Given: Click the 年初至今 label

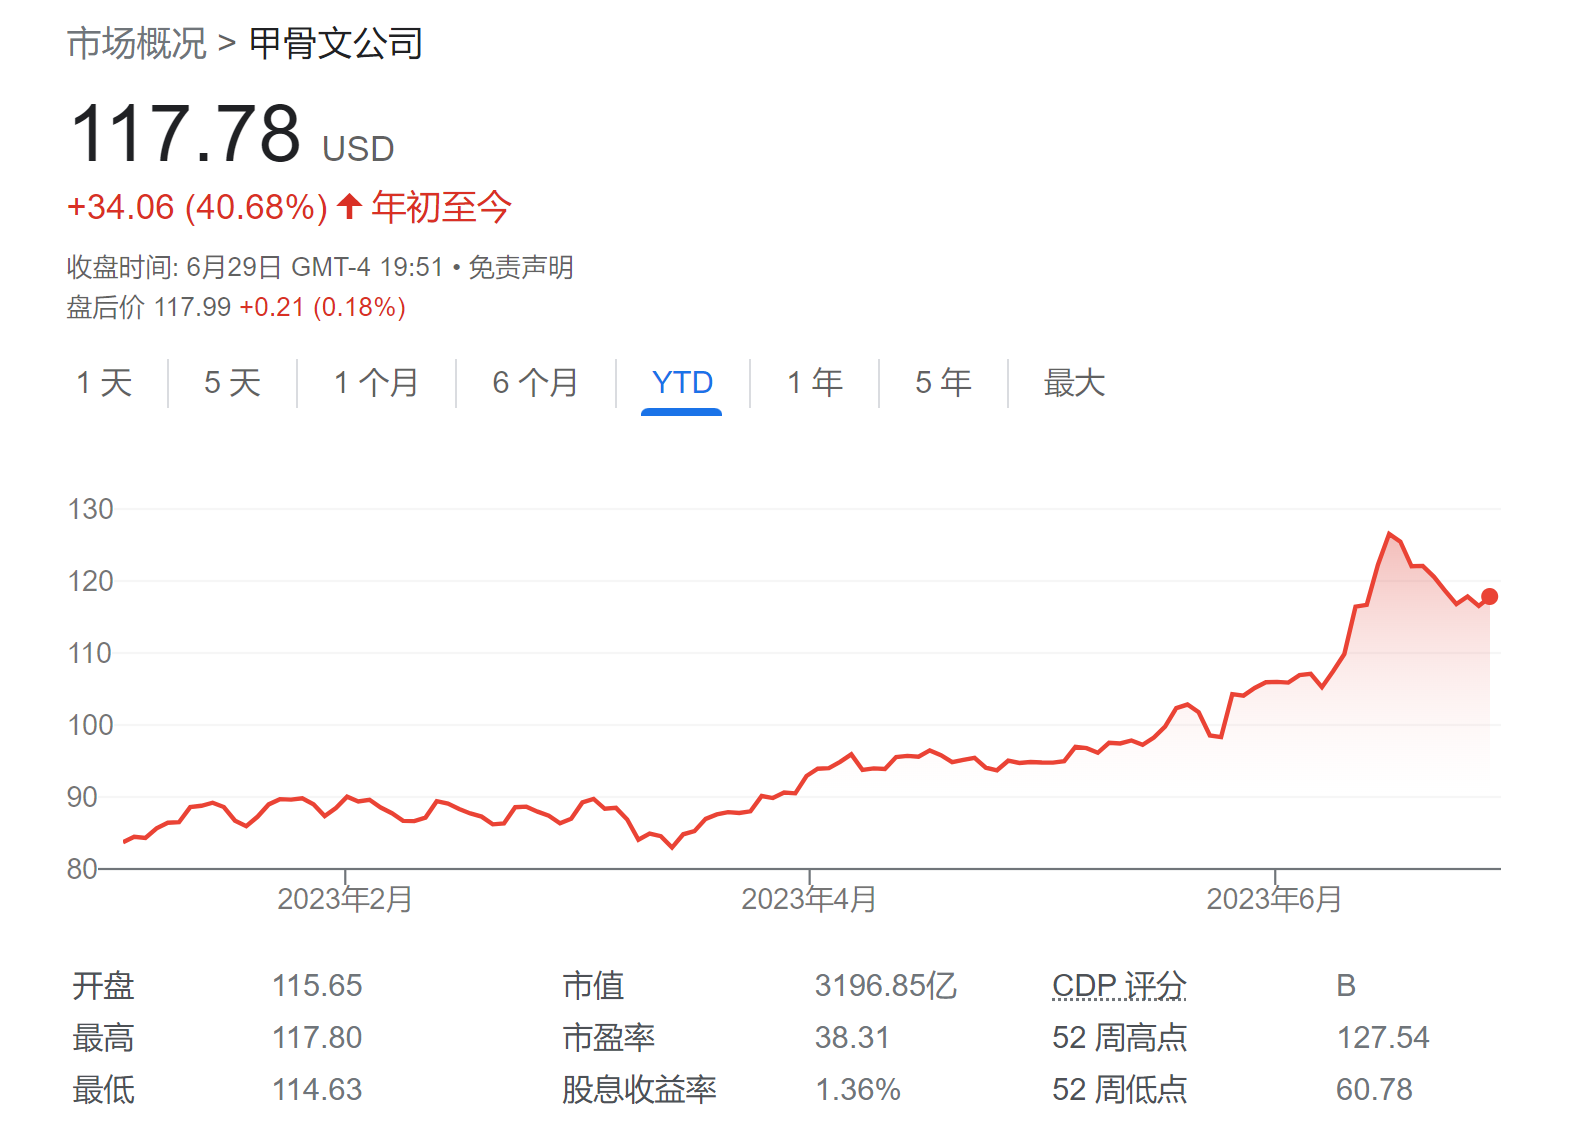Looking at the screenshot, I should (441, 207).
